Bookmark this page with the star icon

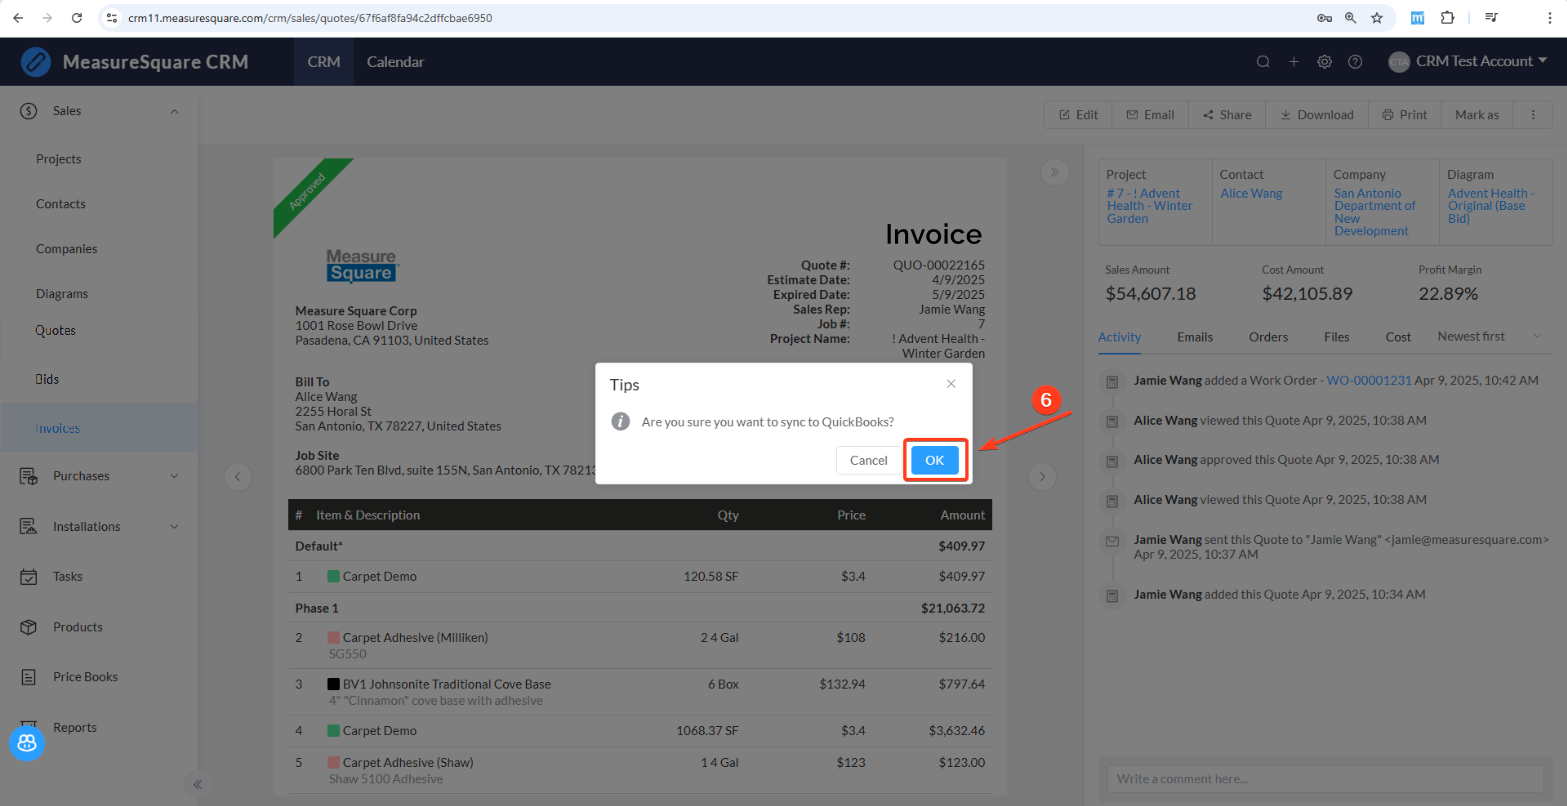[x=1377, y=18]
